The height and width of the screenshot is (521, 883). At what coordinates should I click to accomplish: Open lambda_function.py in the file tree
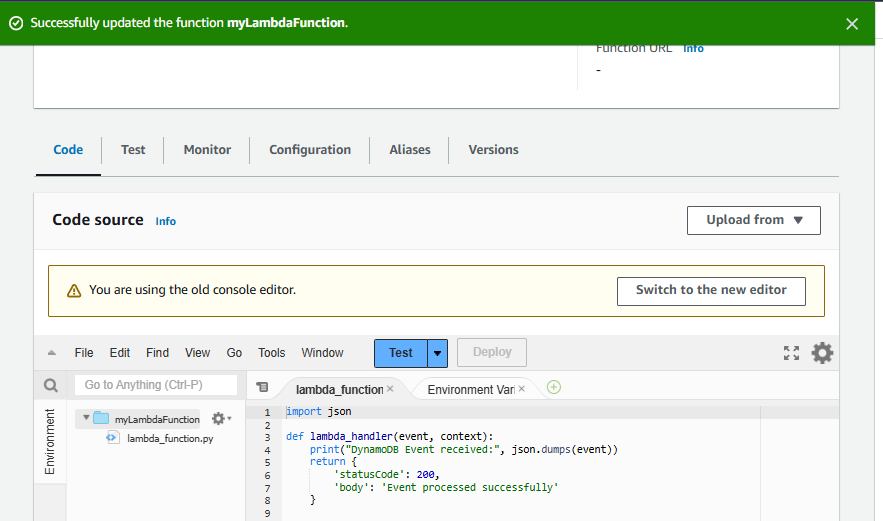pos(169,439)
